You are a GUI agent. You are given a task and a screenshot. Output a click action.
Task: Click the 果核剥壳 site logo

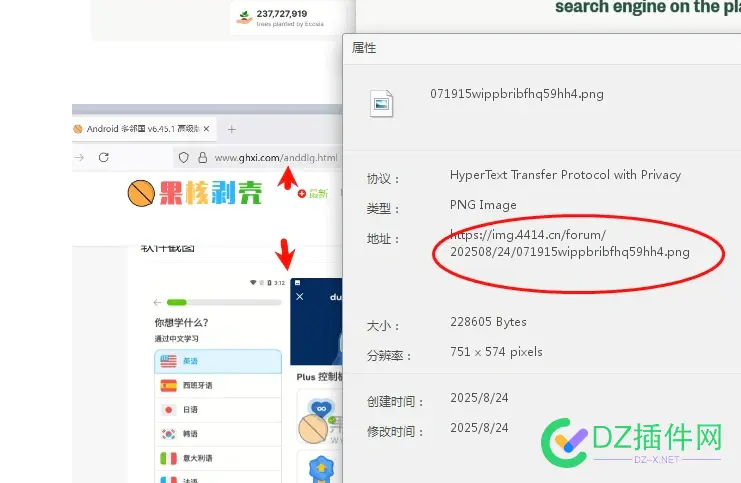195,192
